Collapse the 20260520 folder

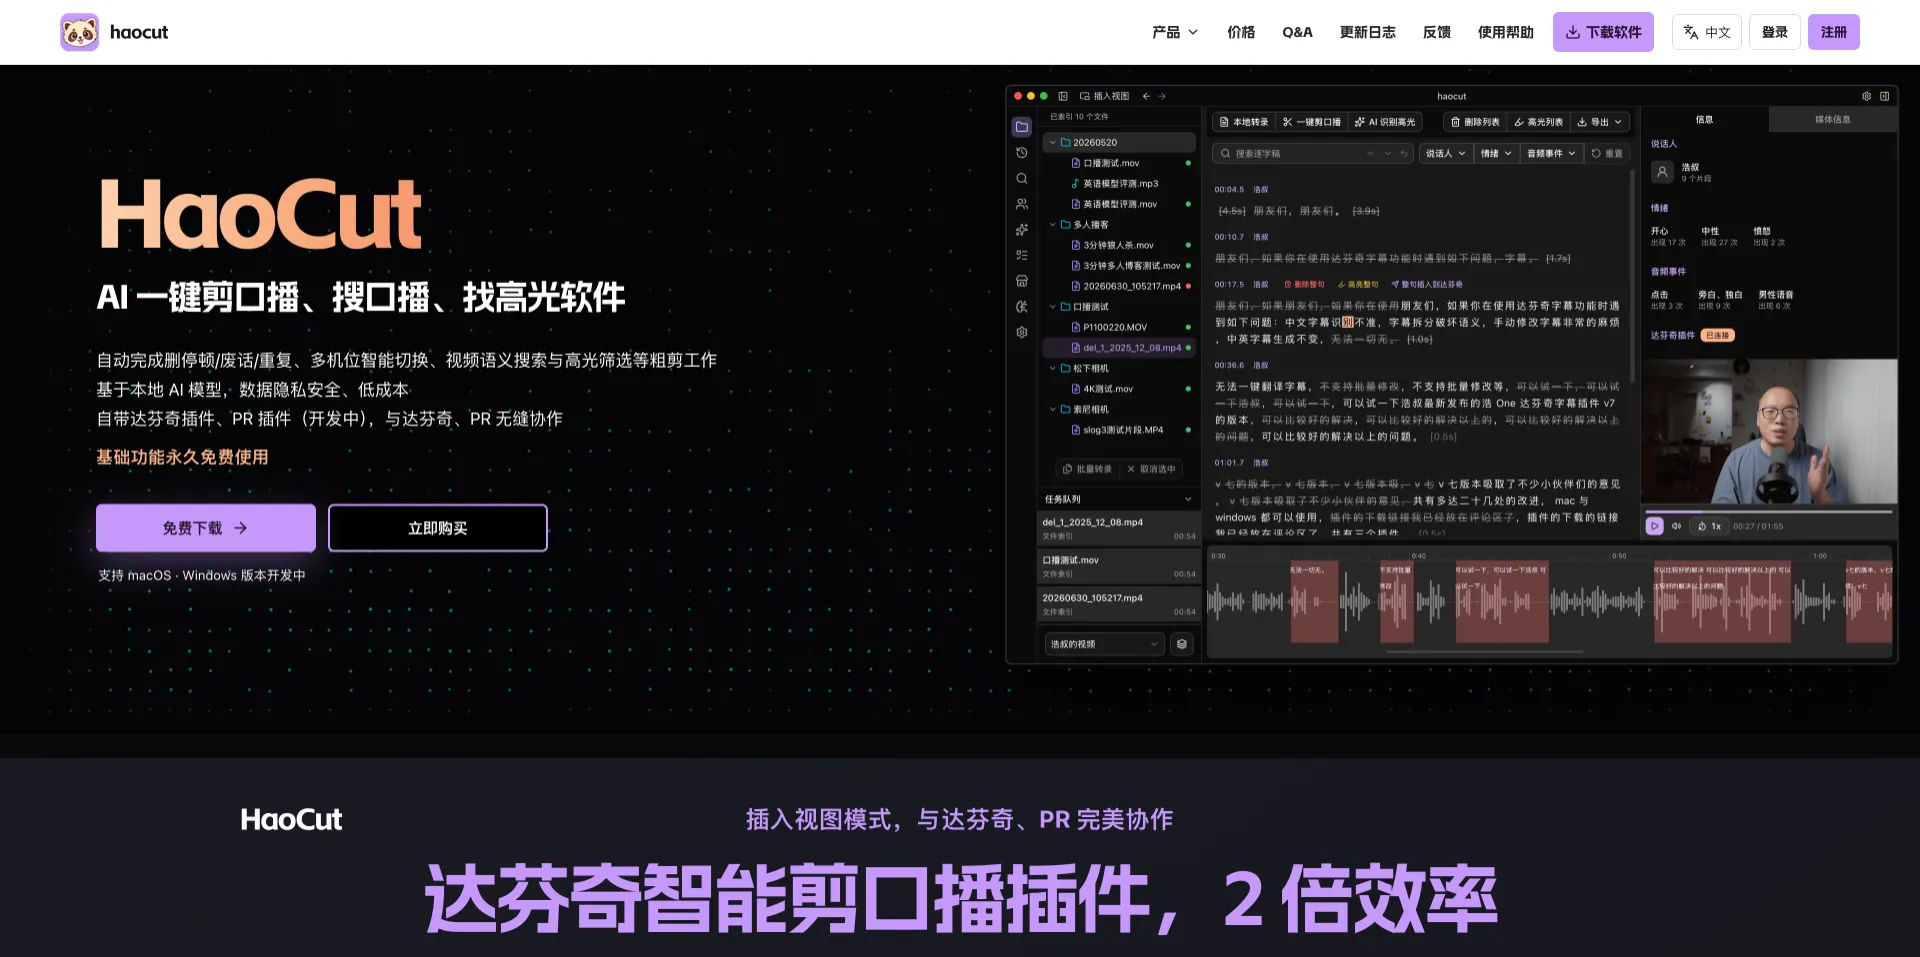point(1052,143)
